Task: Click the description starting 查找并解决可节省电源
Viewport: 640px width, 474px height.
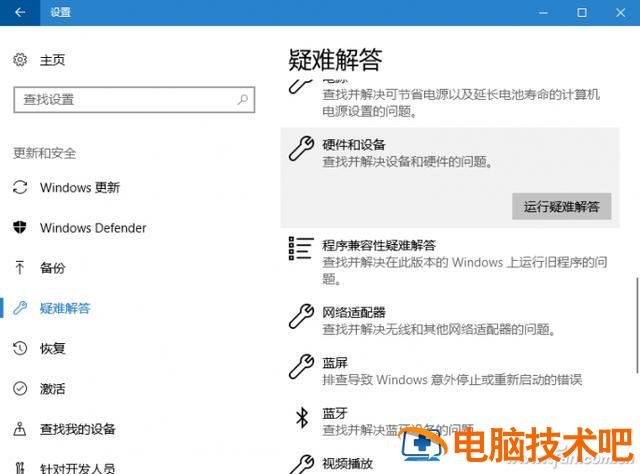Action: coord(461,102)
